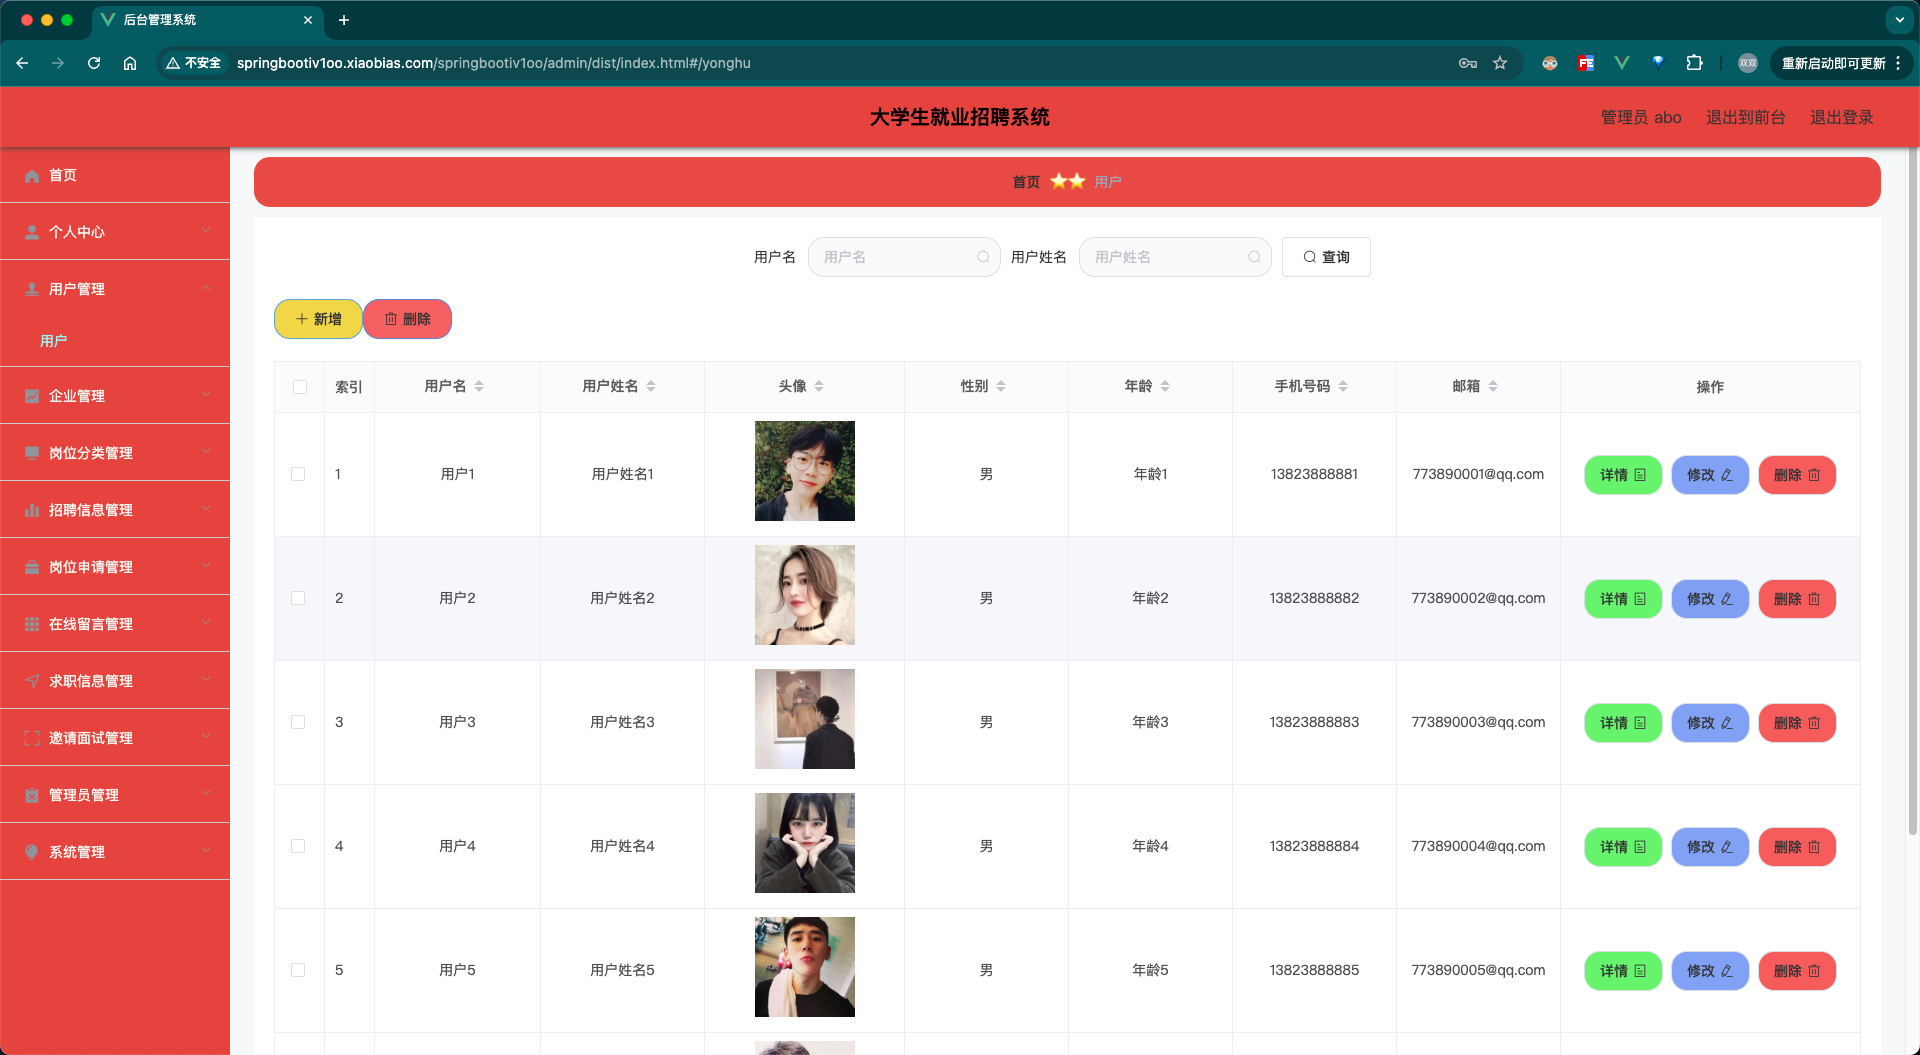1920x1055 pixels.
Task: Click the person icon next to 个人中心
Action: [32, 232]
